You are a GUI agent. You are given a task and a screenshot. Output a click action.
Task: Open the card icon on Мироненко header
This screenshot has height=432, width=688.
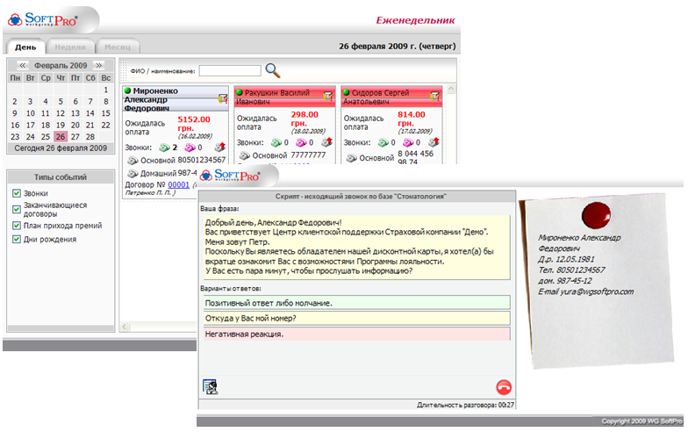point(219,95)
